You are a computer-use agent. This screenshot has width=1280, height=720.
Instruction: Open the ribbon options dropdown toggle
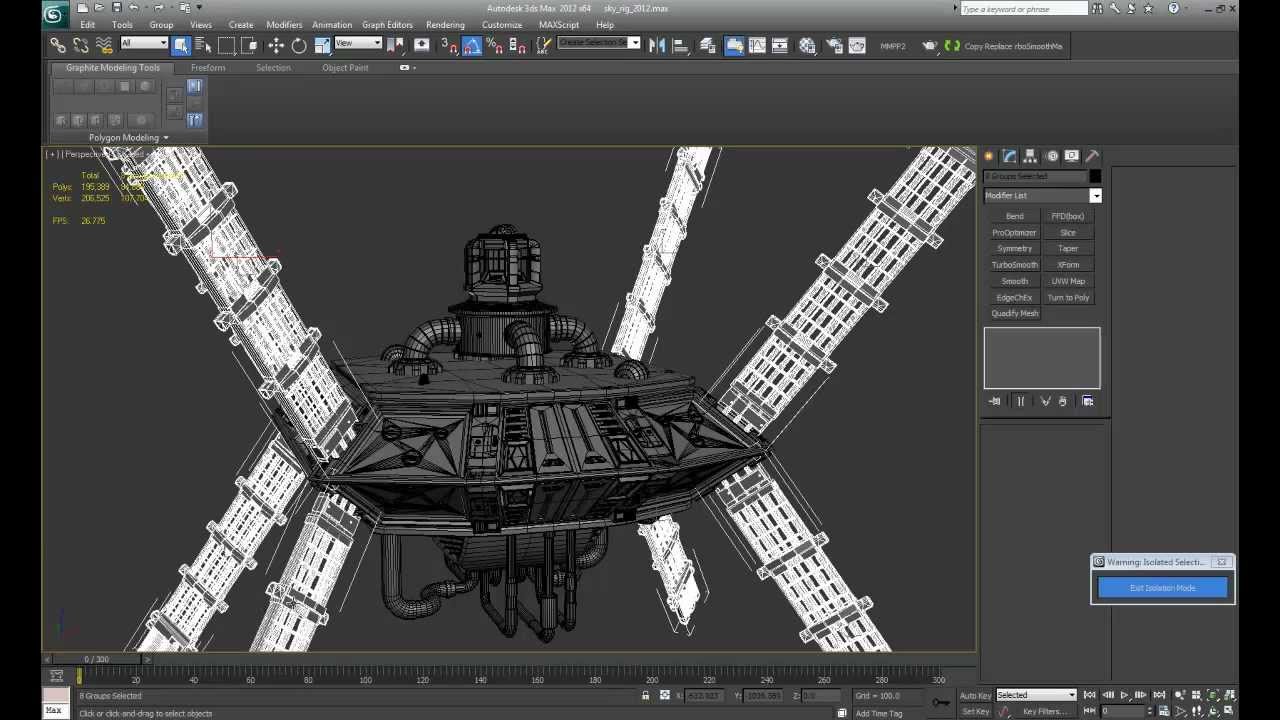[407, 68]
